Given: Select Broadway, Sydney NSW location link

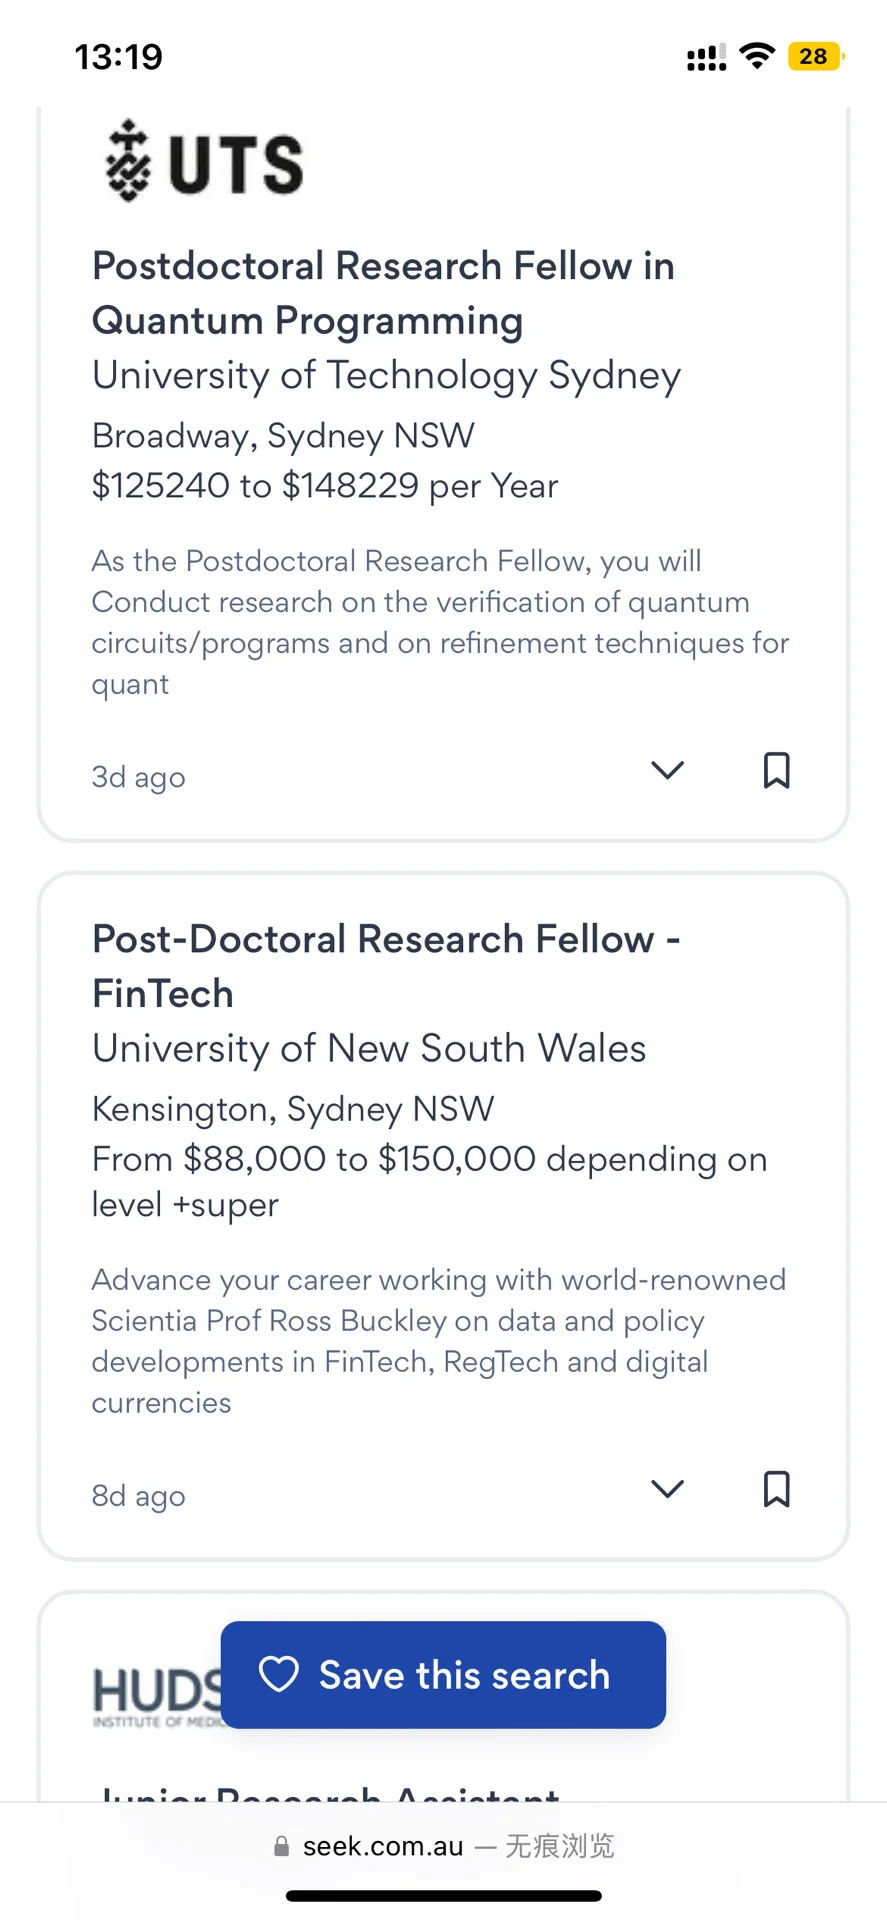Looking at the screenshot, I should pyautogui.click(x=283, y=436).
